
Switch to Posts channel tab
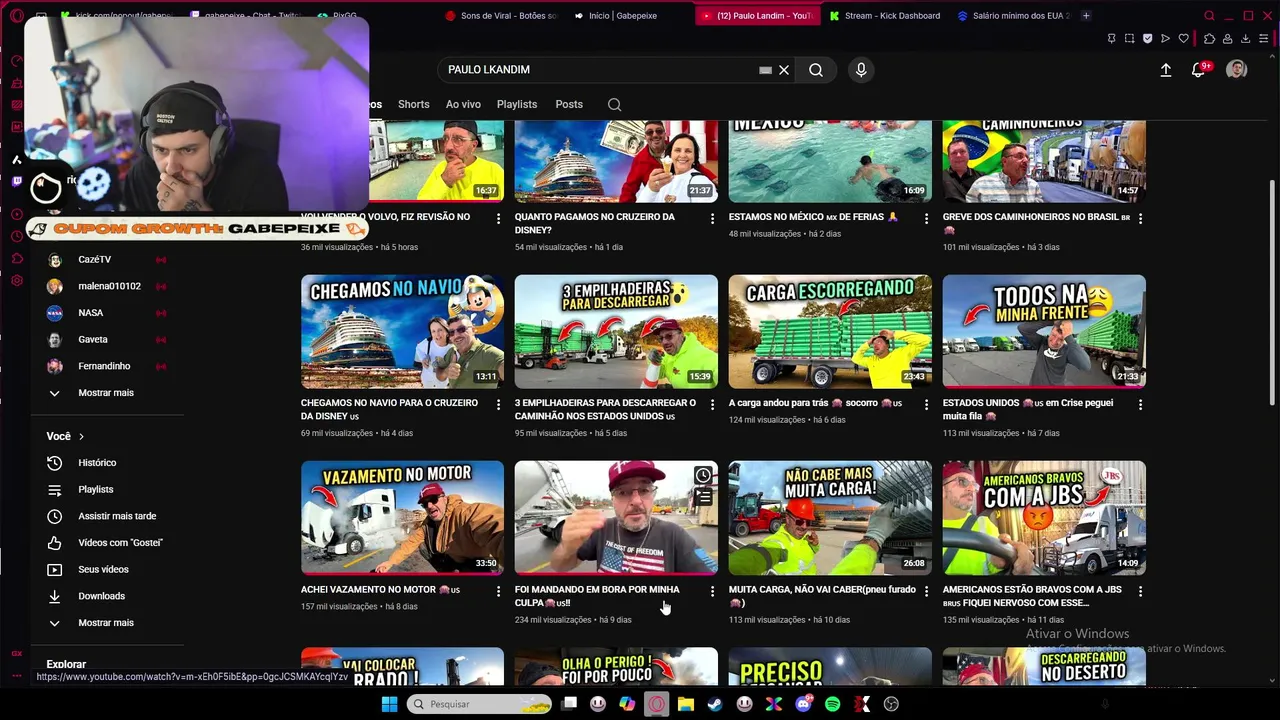569,104
